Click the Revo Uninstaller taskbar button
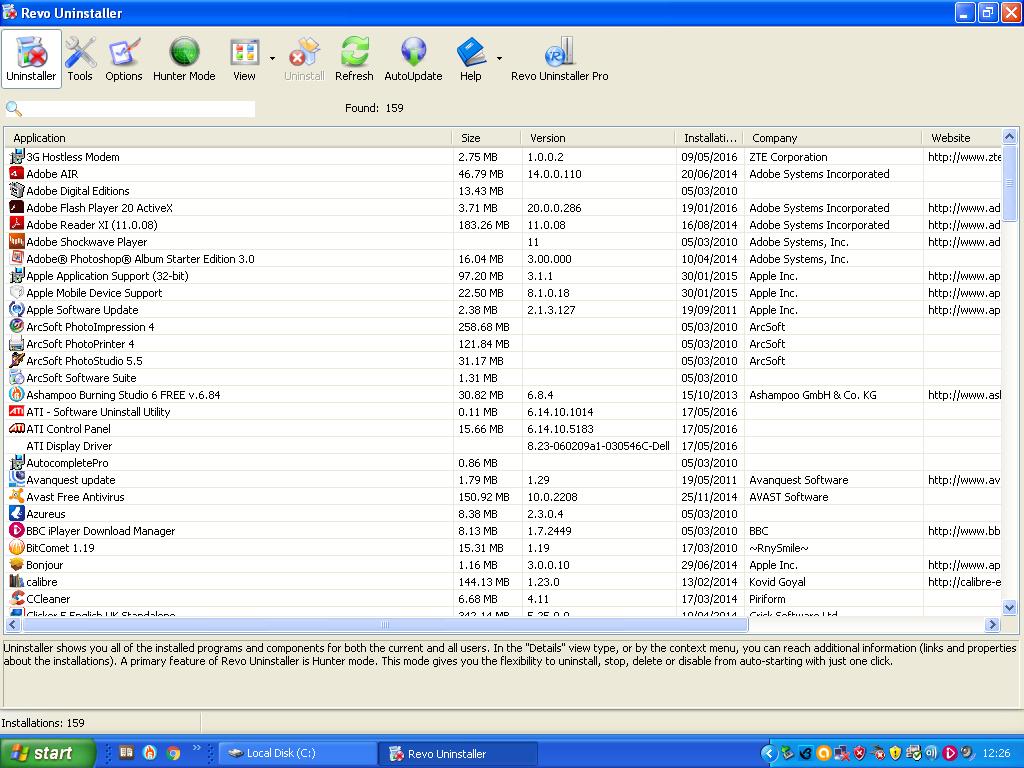Viewport: 1024px width, 768px height. click(x=459, y=753)
